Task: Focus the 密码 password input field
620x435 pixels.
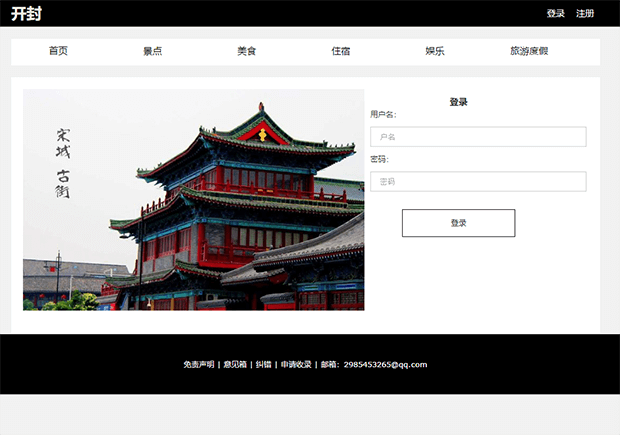Action: coord(478,182)
